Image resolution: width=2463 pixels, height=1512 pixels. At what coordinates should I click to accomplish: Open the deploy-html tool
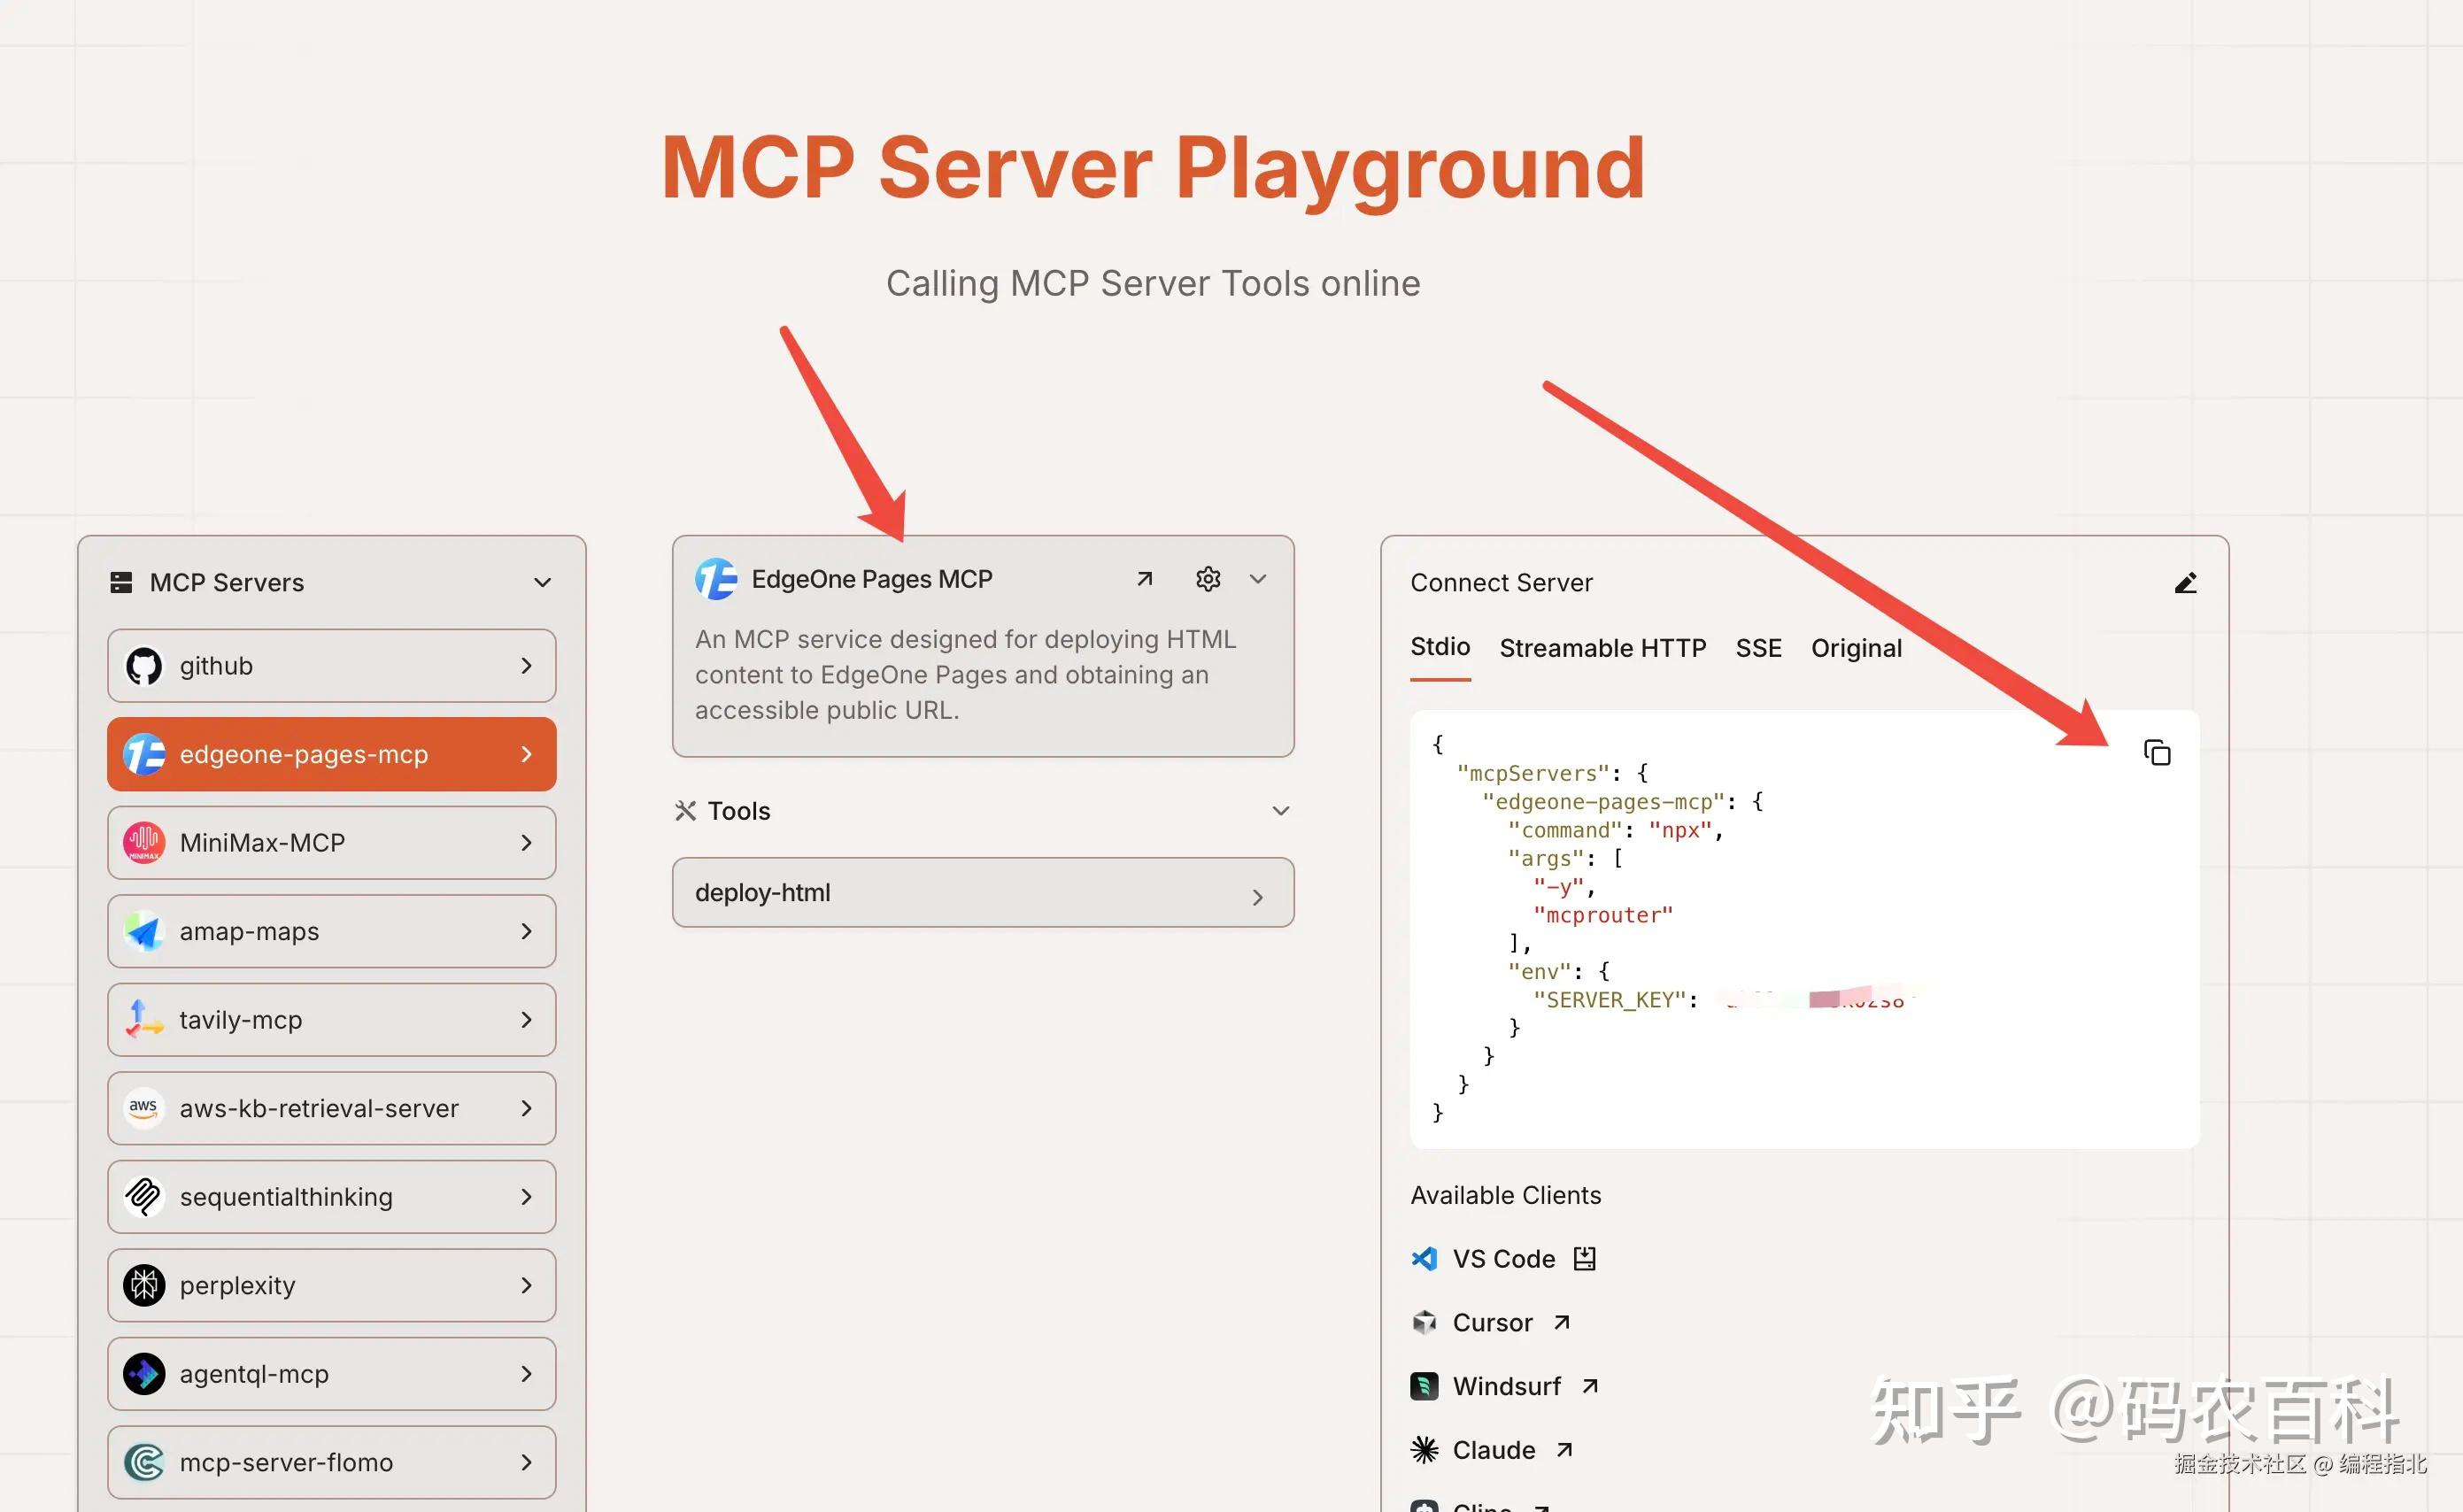982,892
